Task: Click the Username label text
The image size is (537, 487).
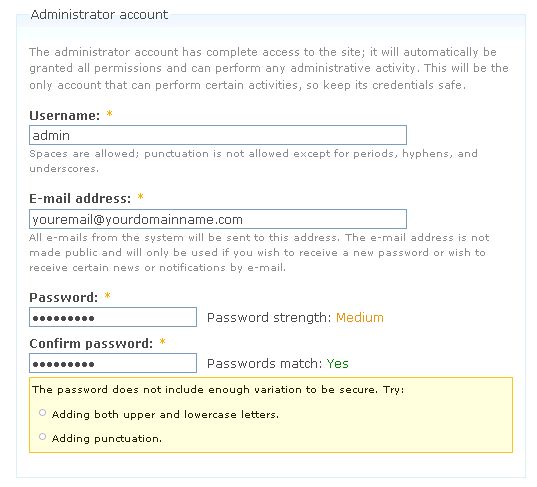Action: pyautogui.click(x=65, y=116)
